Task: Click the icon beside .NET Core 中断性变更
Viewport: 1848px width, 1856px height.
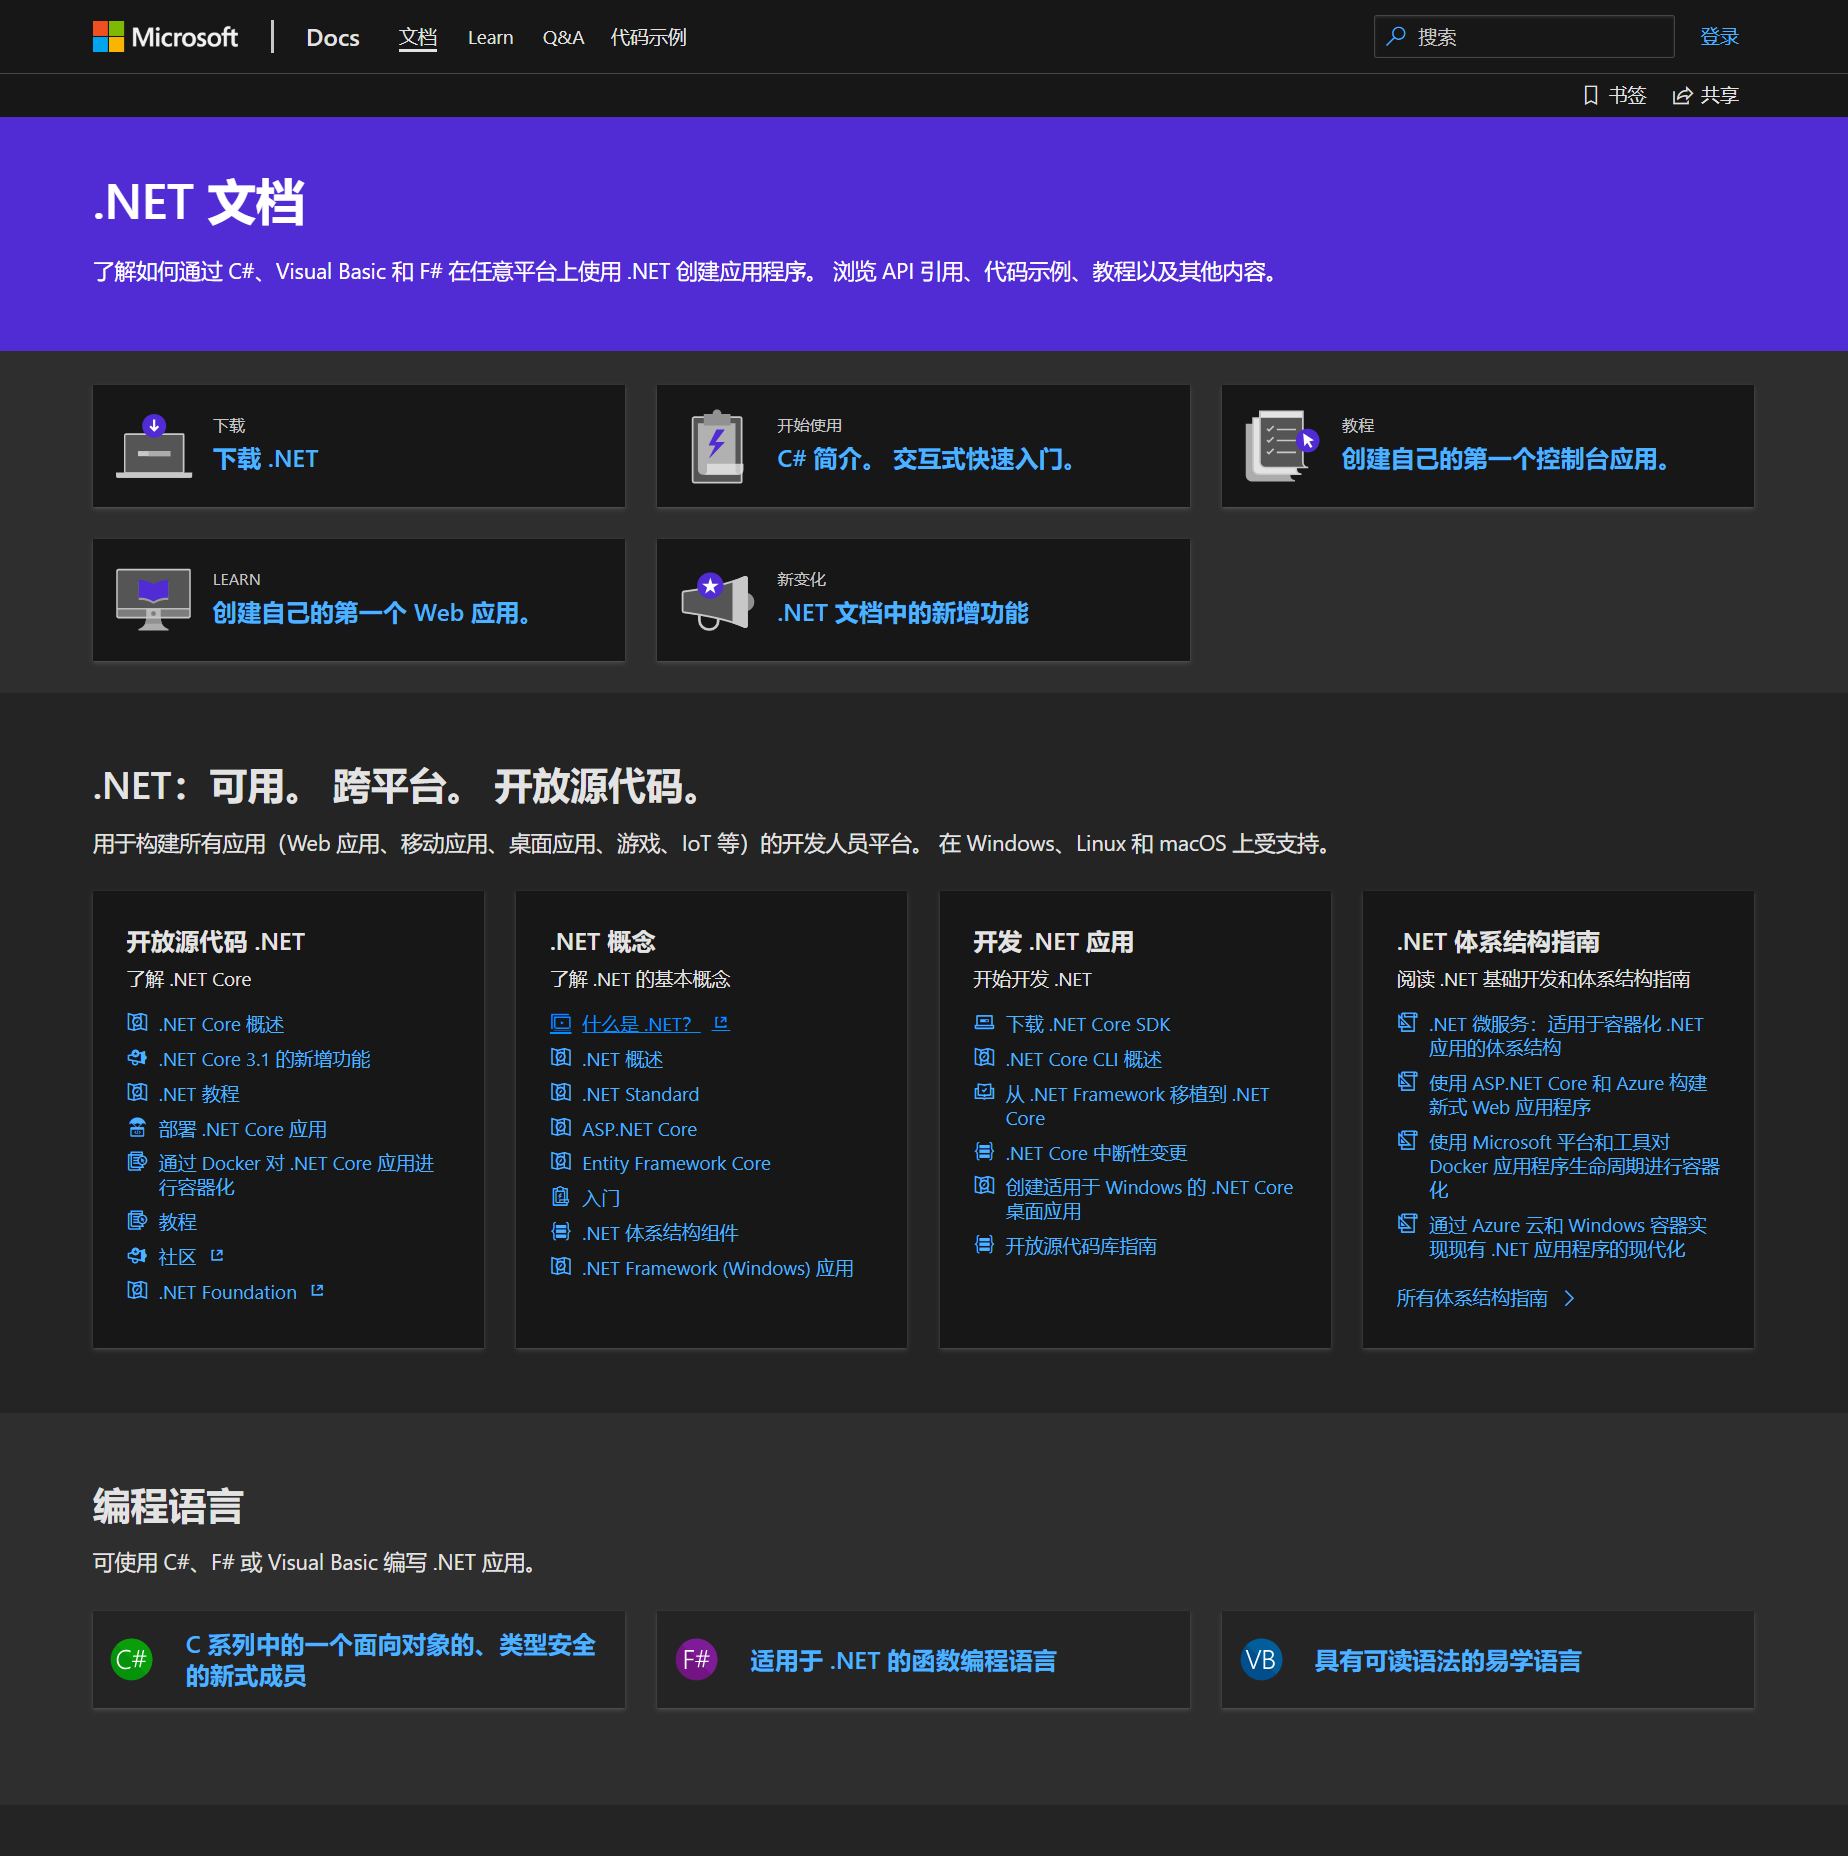Action: click(984, 1151)
